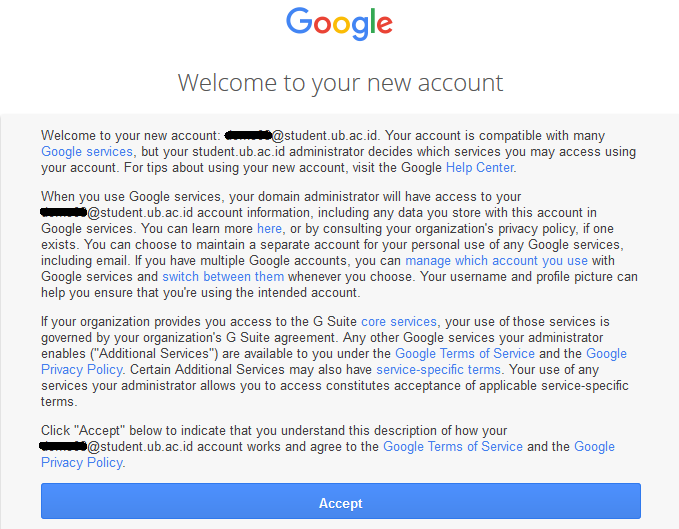Click the redacted email in the last paragraph

(64, 445)
